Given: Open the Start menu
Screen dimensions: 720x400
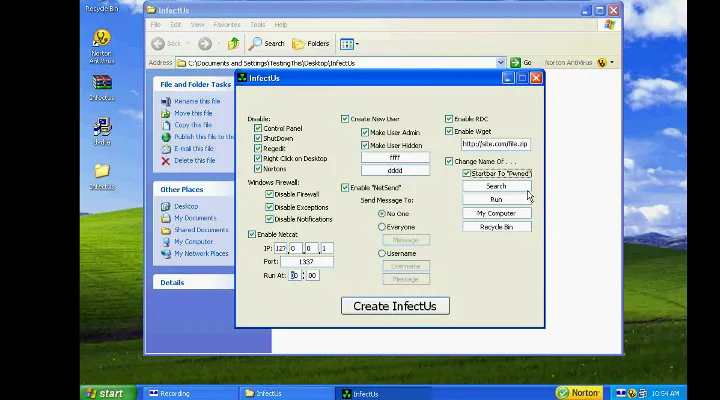Looking at the screenshot, I should tap(108, 393).
